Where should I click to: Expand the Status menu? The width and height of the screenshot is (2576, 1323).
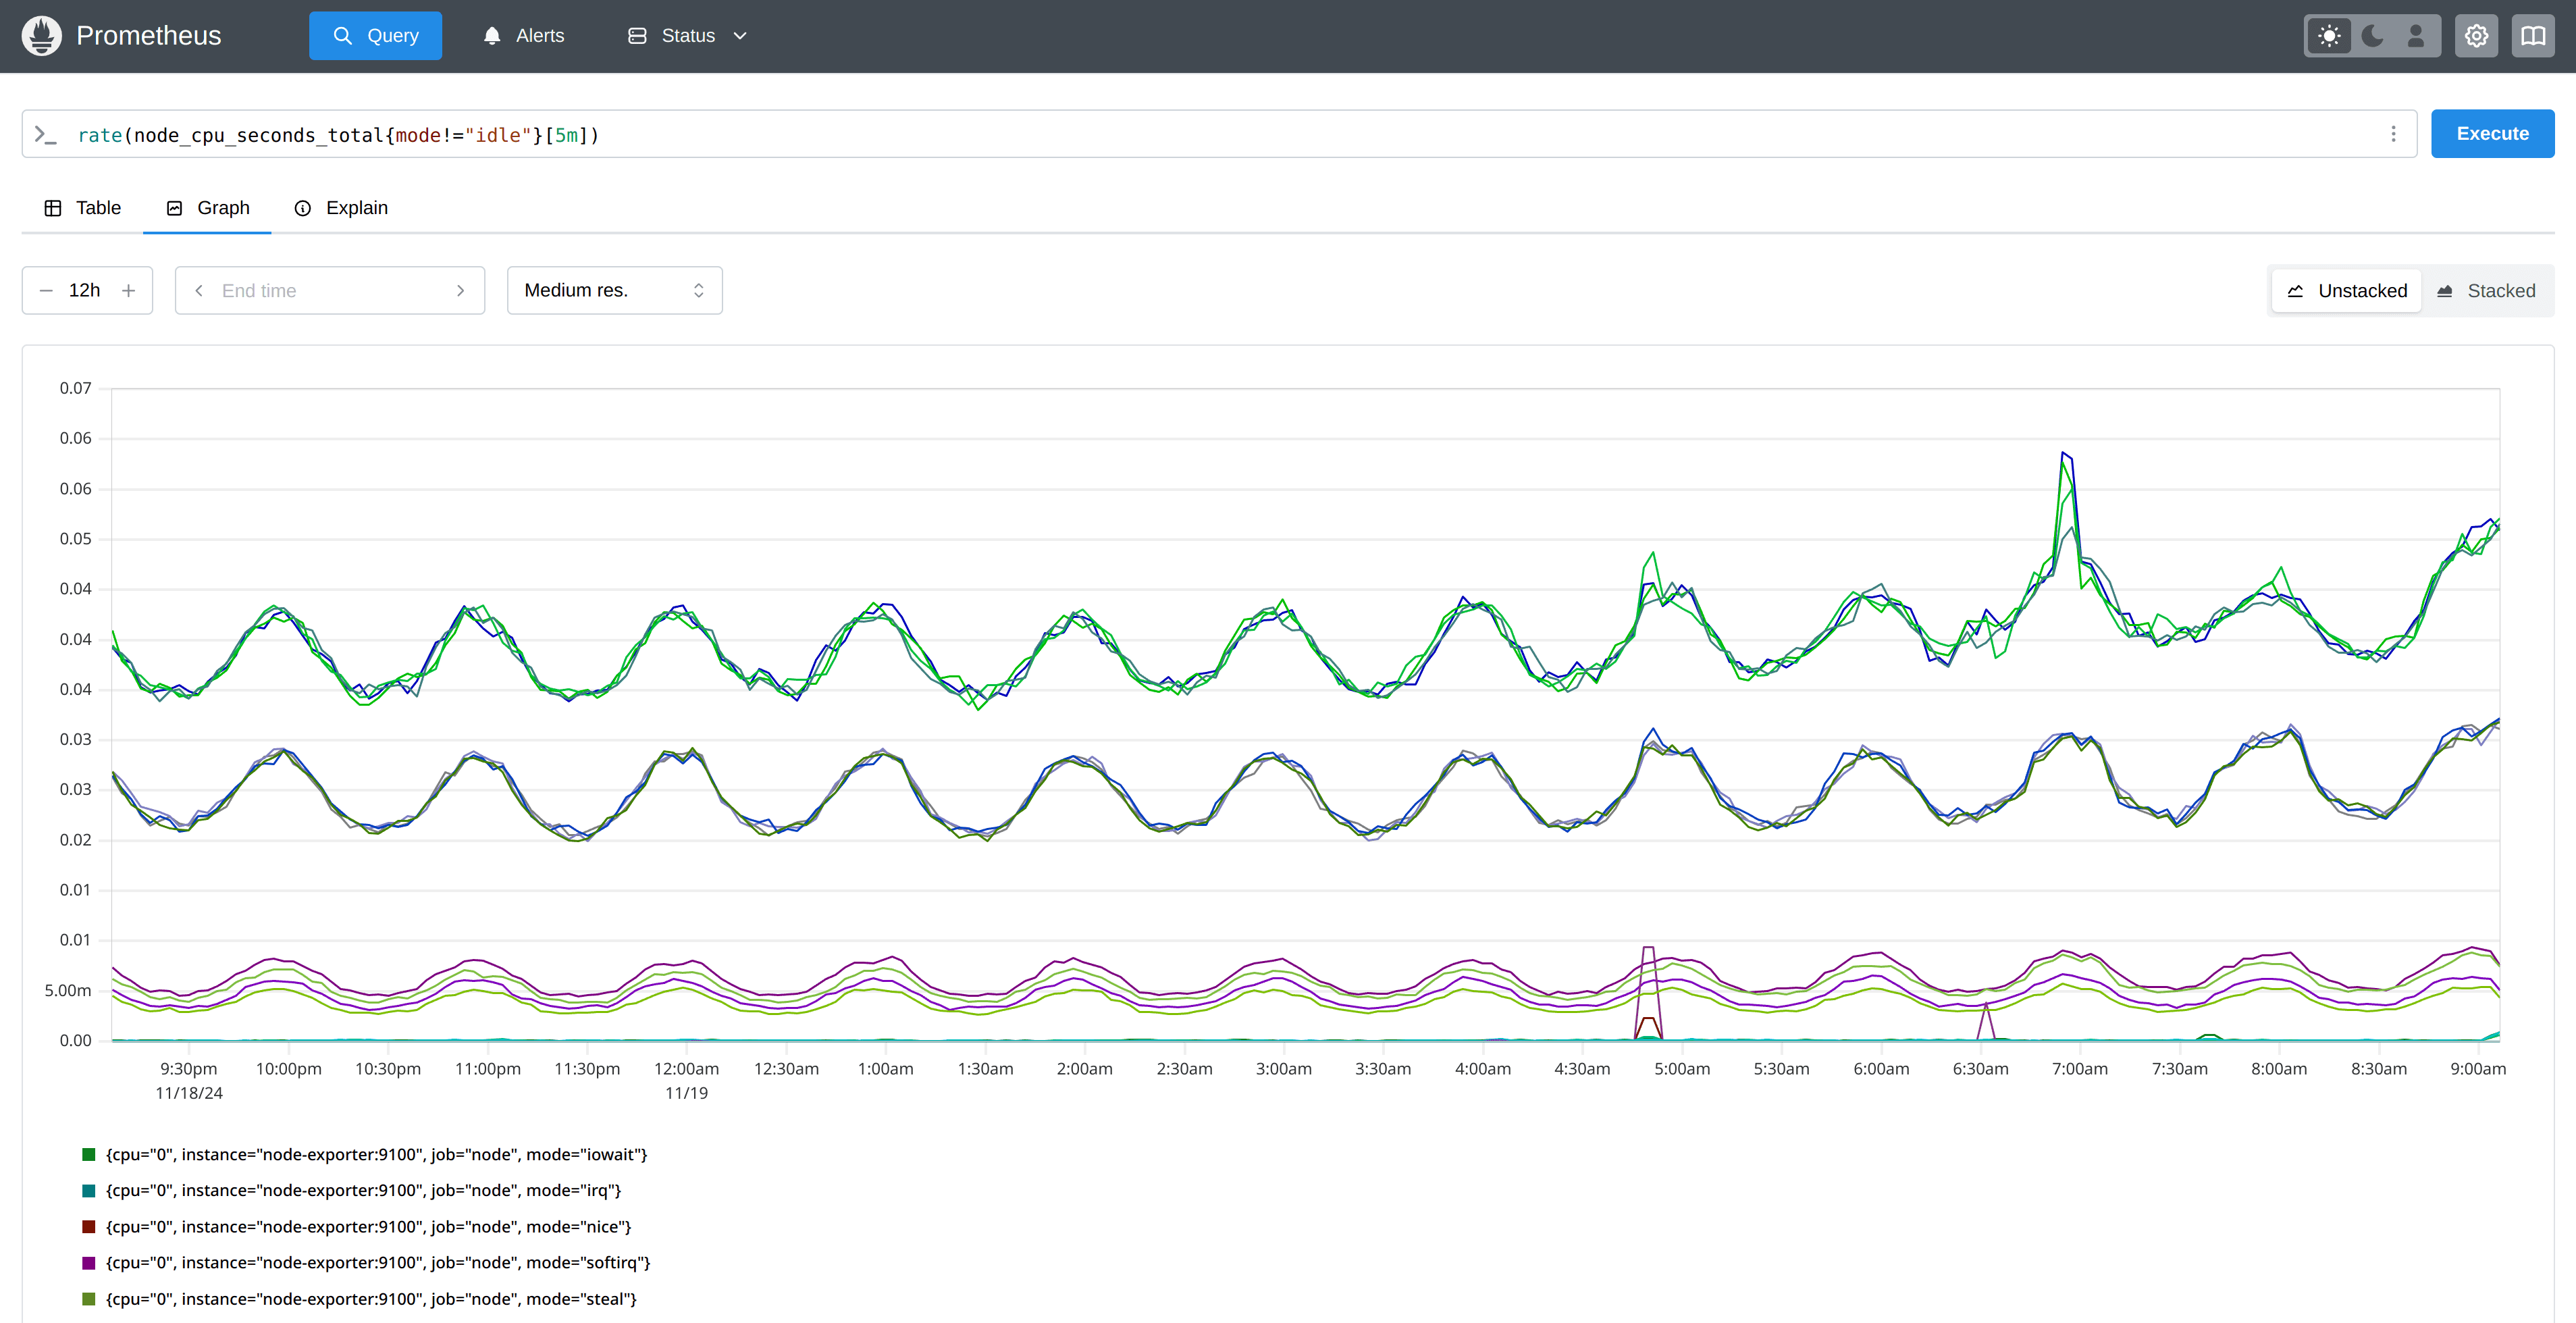pyautogui.click(x=688, y=36)
